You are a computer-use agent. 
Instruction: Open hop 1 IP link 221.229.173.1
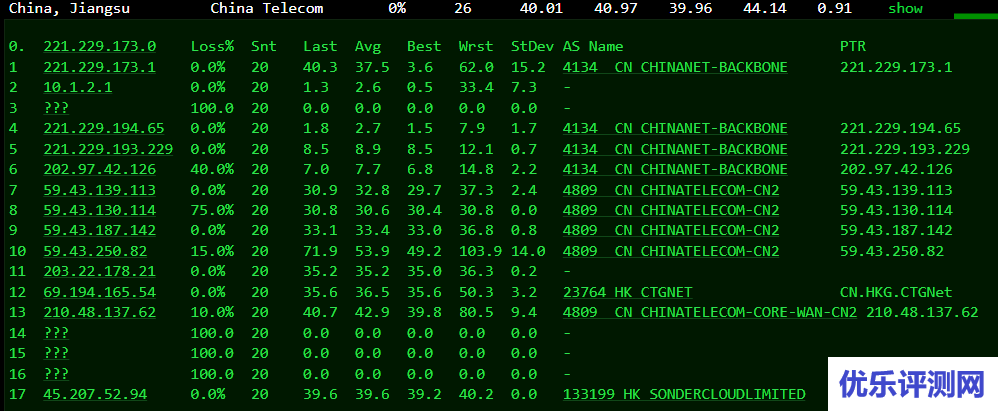point(99,67)
